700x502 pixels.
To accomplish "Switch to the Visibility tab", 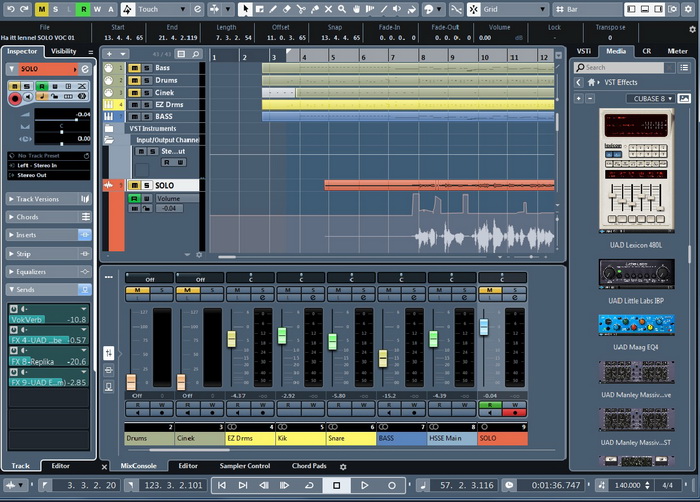I will click(x=63, y=51).
